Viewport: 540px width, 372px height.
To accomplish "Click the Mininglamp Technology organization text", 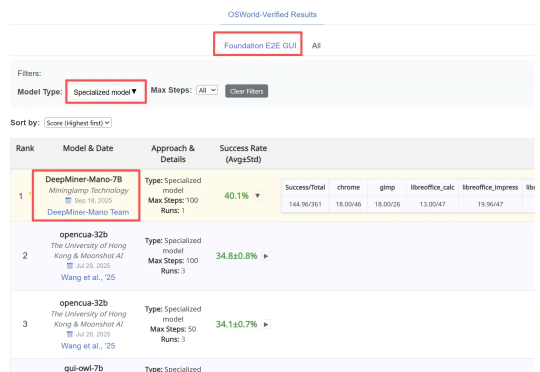I will point(89,190).
